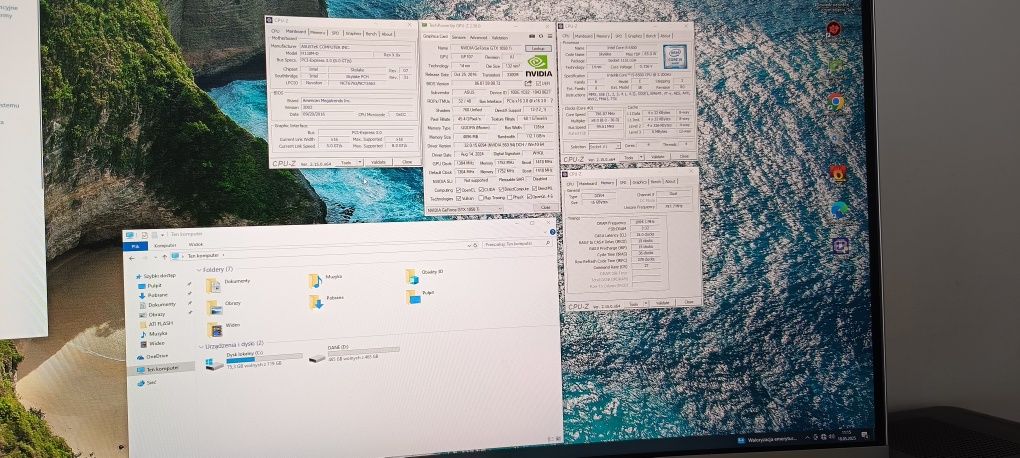Image resolution: width=1020 pixels, height=458 pixels.
Task: Open the address bar history dropdown in Explorer
Action: tap(470, 246)
